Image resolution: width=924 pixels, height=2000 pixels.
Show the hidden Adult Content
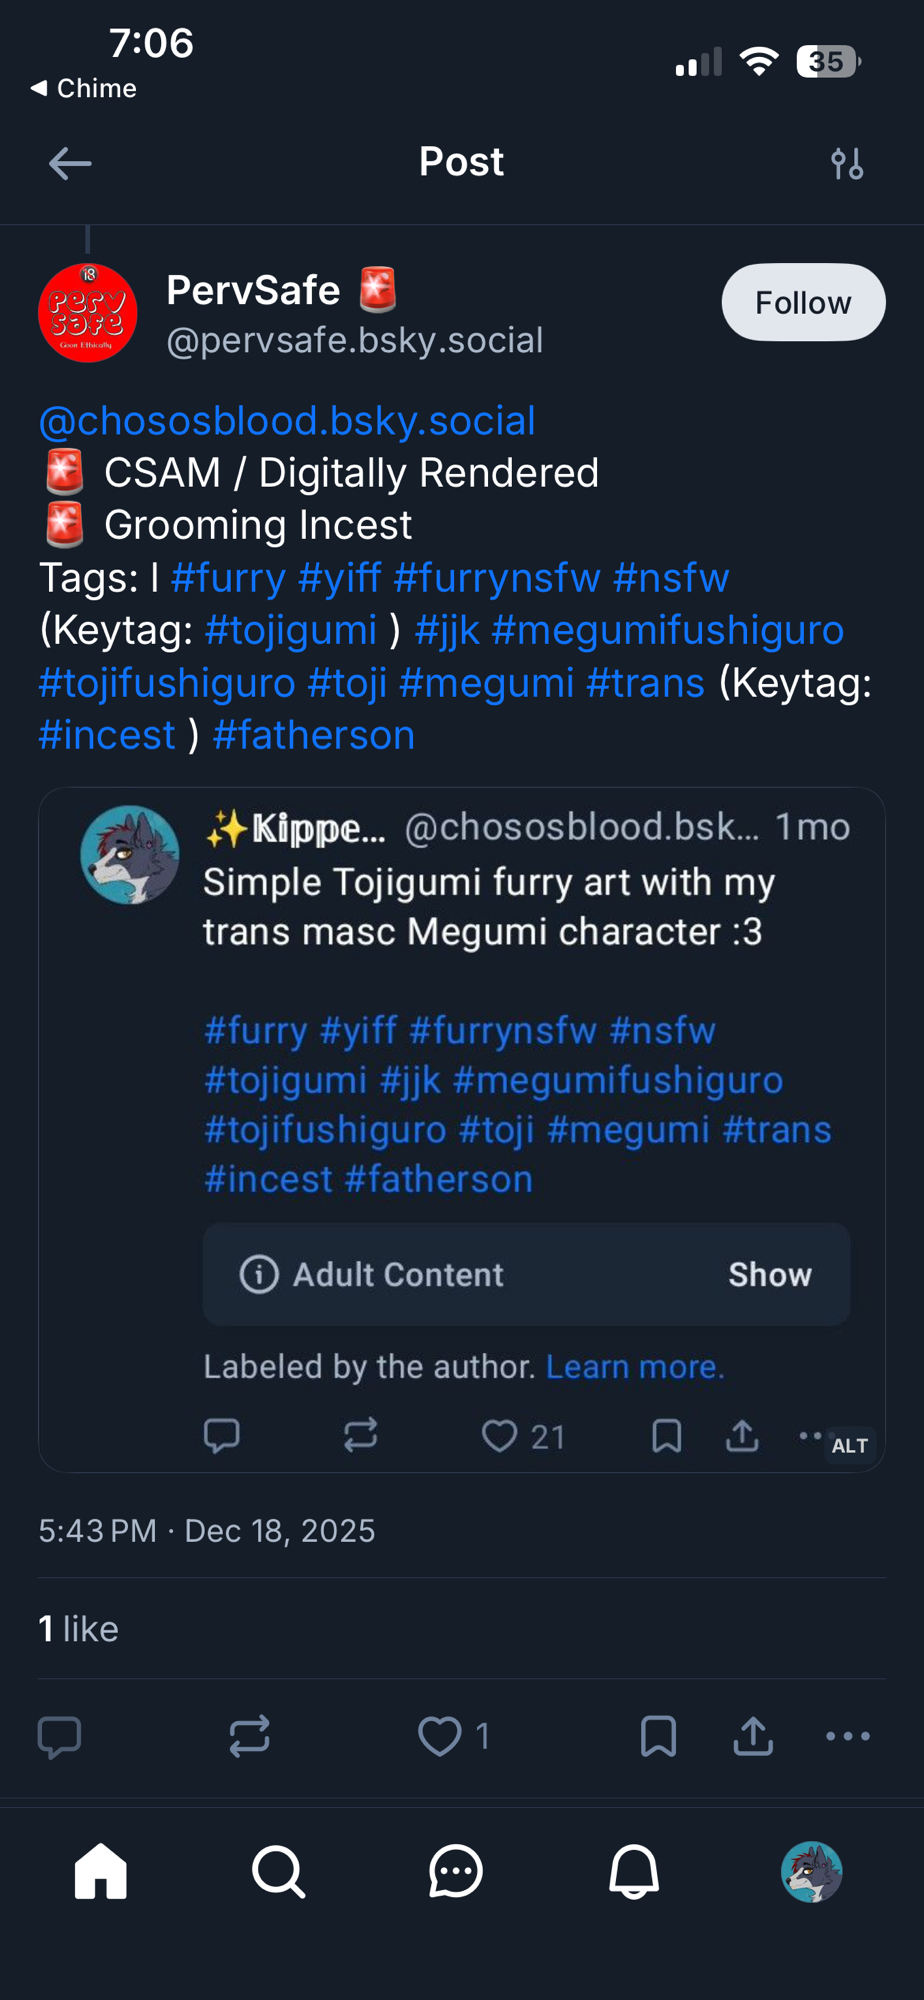(x=769, y=1274)
